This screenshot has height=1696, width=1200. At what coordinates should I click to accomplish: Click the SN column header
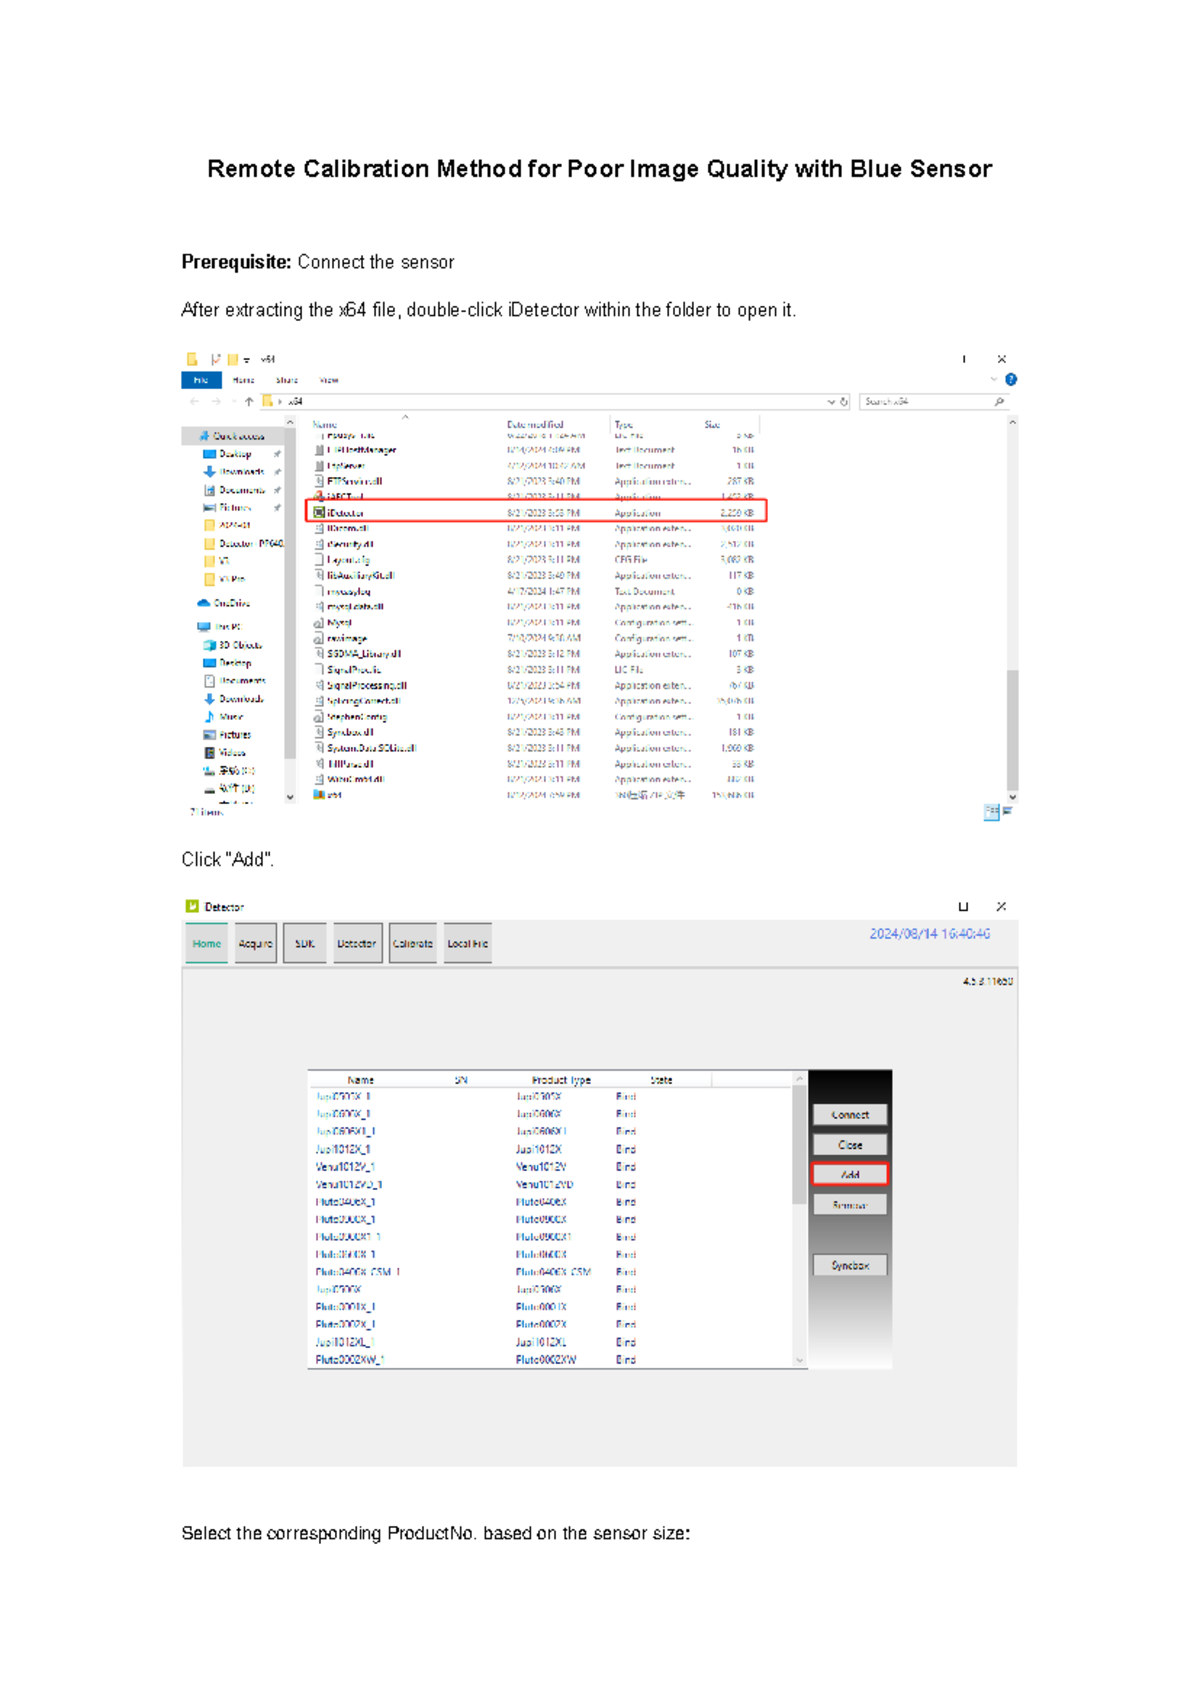point(461,1080)
